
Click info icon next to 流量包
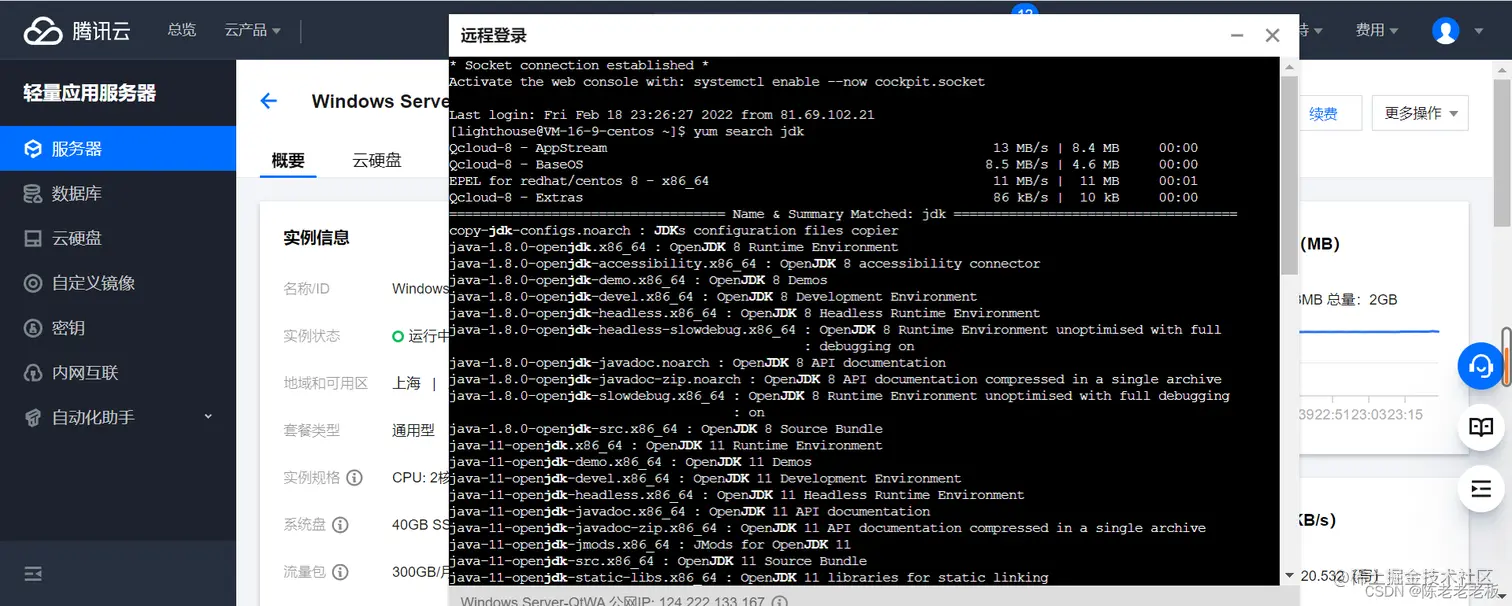tap(340, 572)
